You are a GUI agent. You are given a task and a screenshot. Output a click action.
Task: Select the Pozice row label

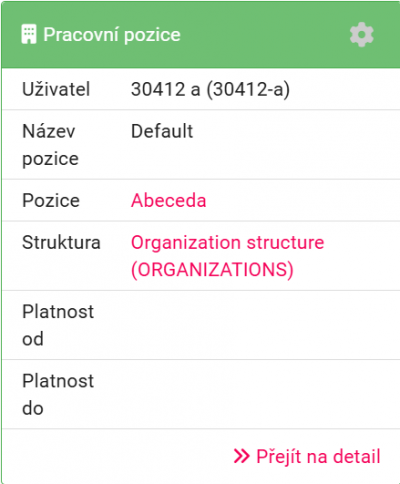pos(51,200)
